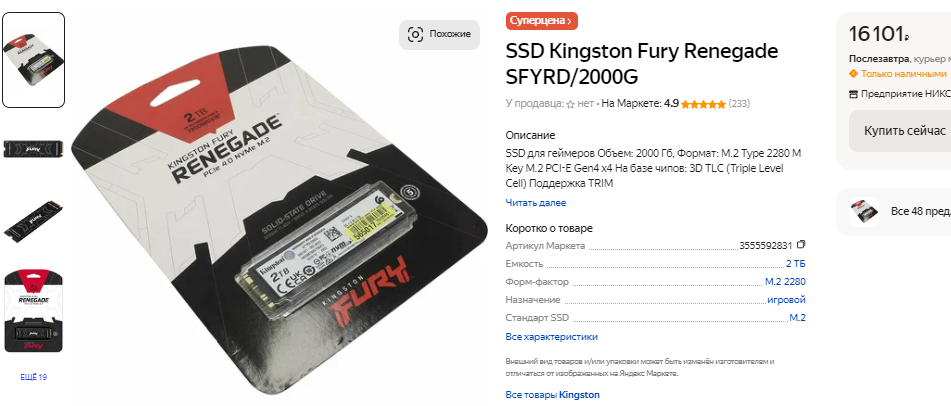Click the store icon beside Предприятие НИКС
951x406 pixels.
[853, 94]
